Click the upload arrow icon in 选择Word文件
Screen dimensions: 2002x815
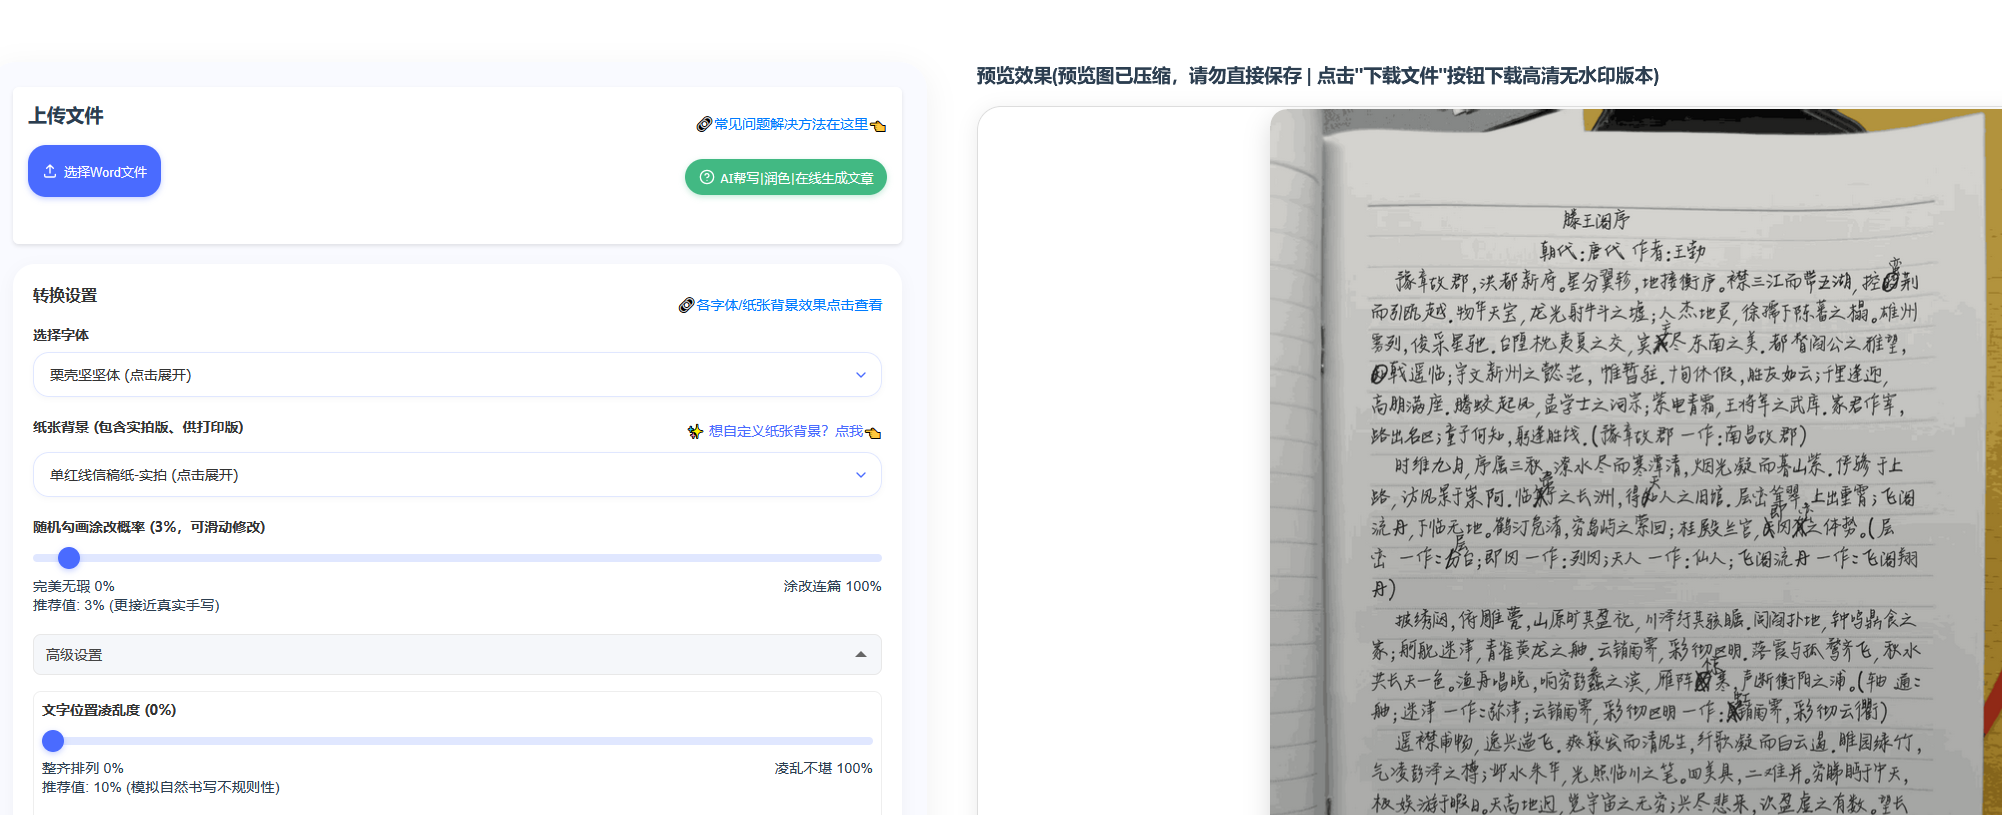(50, 171)
